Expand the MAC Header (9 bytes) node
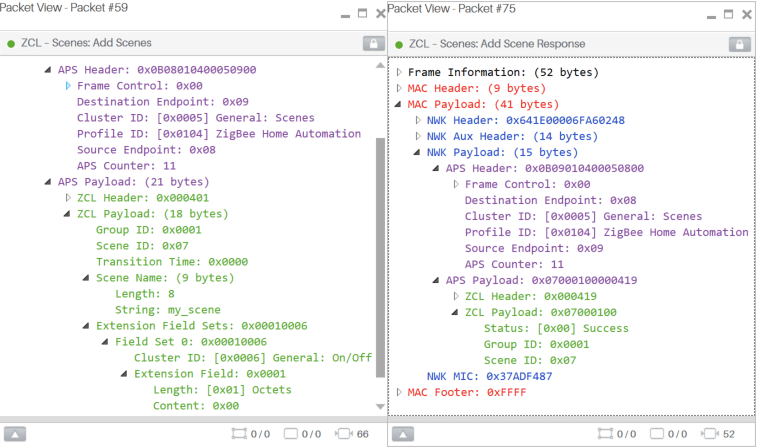 (x=400, y=88)
